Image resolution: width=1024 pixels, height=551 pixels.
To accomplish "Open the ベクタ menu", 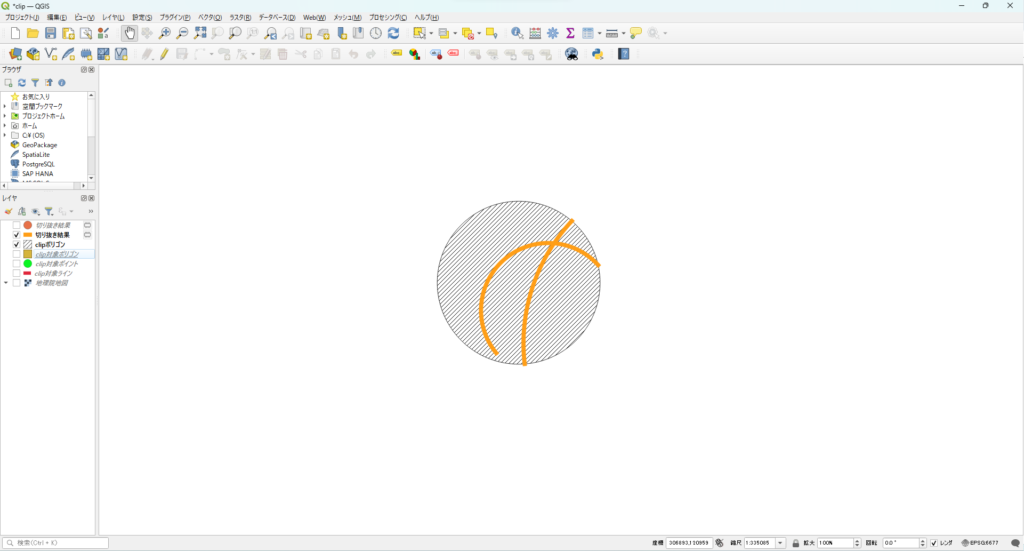I will pyautogui.click(x=210, y=18).
